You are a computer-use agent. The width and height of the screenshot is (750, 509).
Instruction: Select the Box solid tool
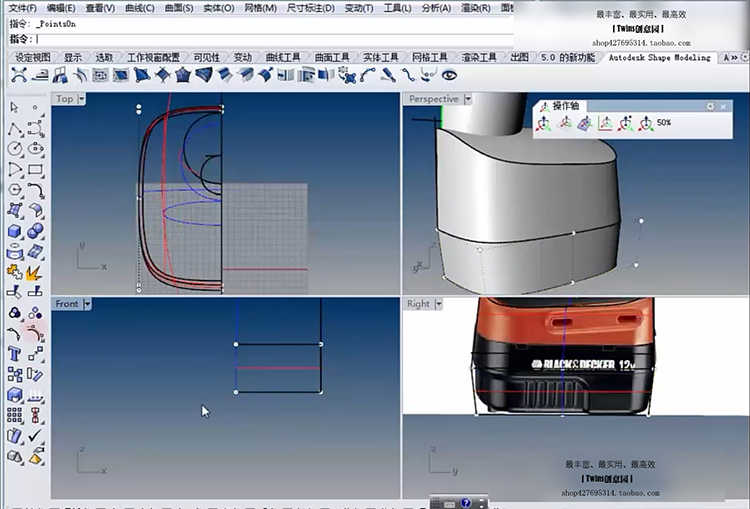pos(15,231)
